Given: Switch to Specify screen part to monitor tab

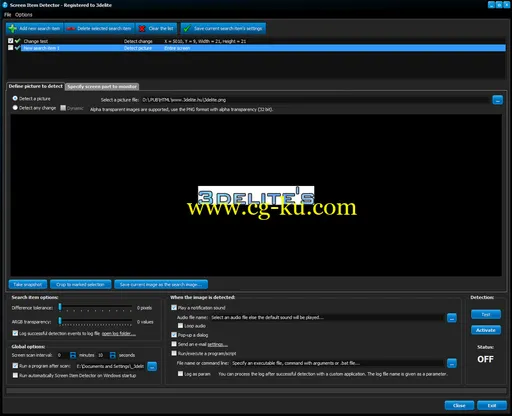Looking at the screenshot, I should point(102,87).
